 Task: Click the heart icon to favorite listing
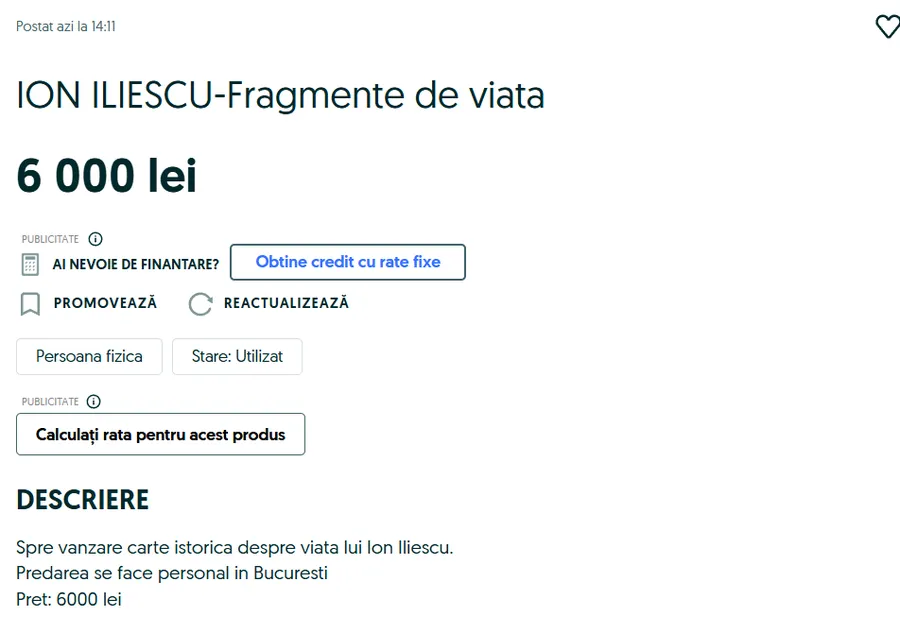click(887, 27)
